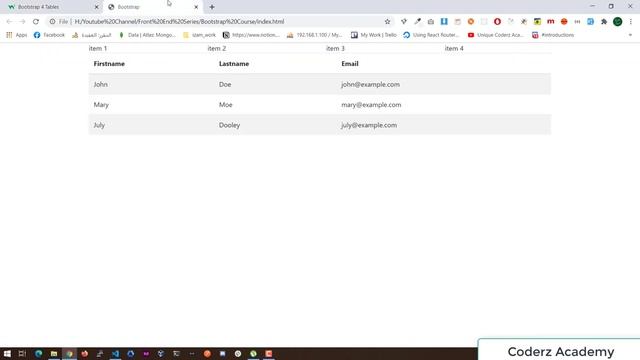Click nav item 3

coord(335,48)
